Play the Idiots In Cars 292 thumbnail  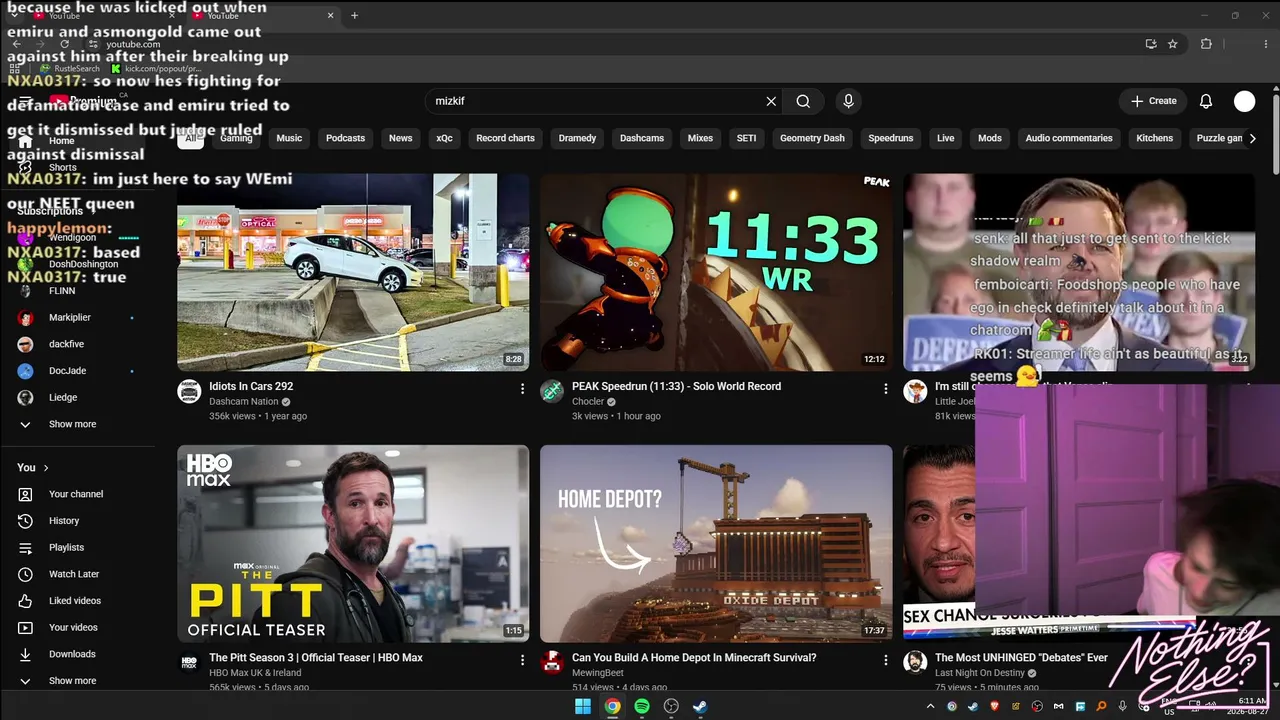coord(353,272)
